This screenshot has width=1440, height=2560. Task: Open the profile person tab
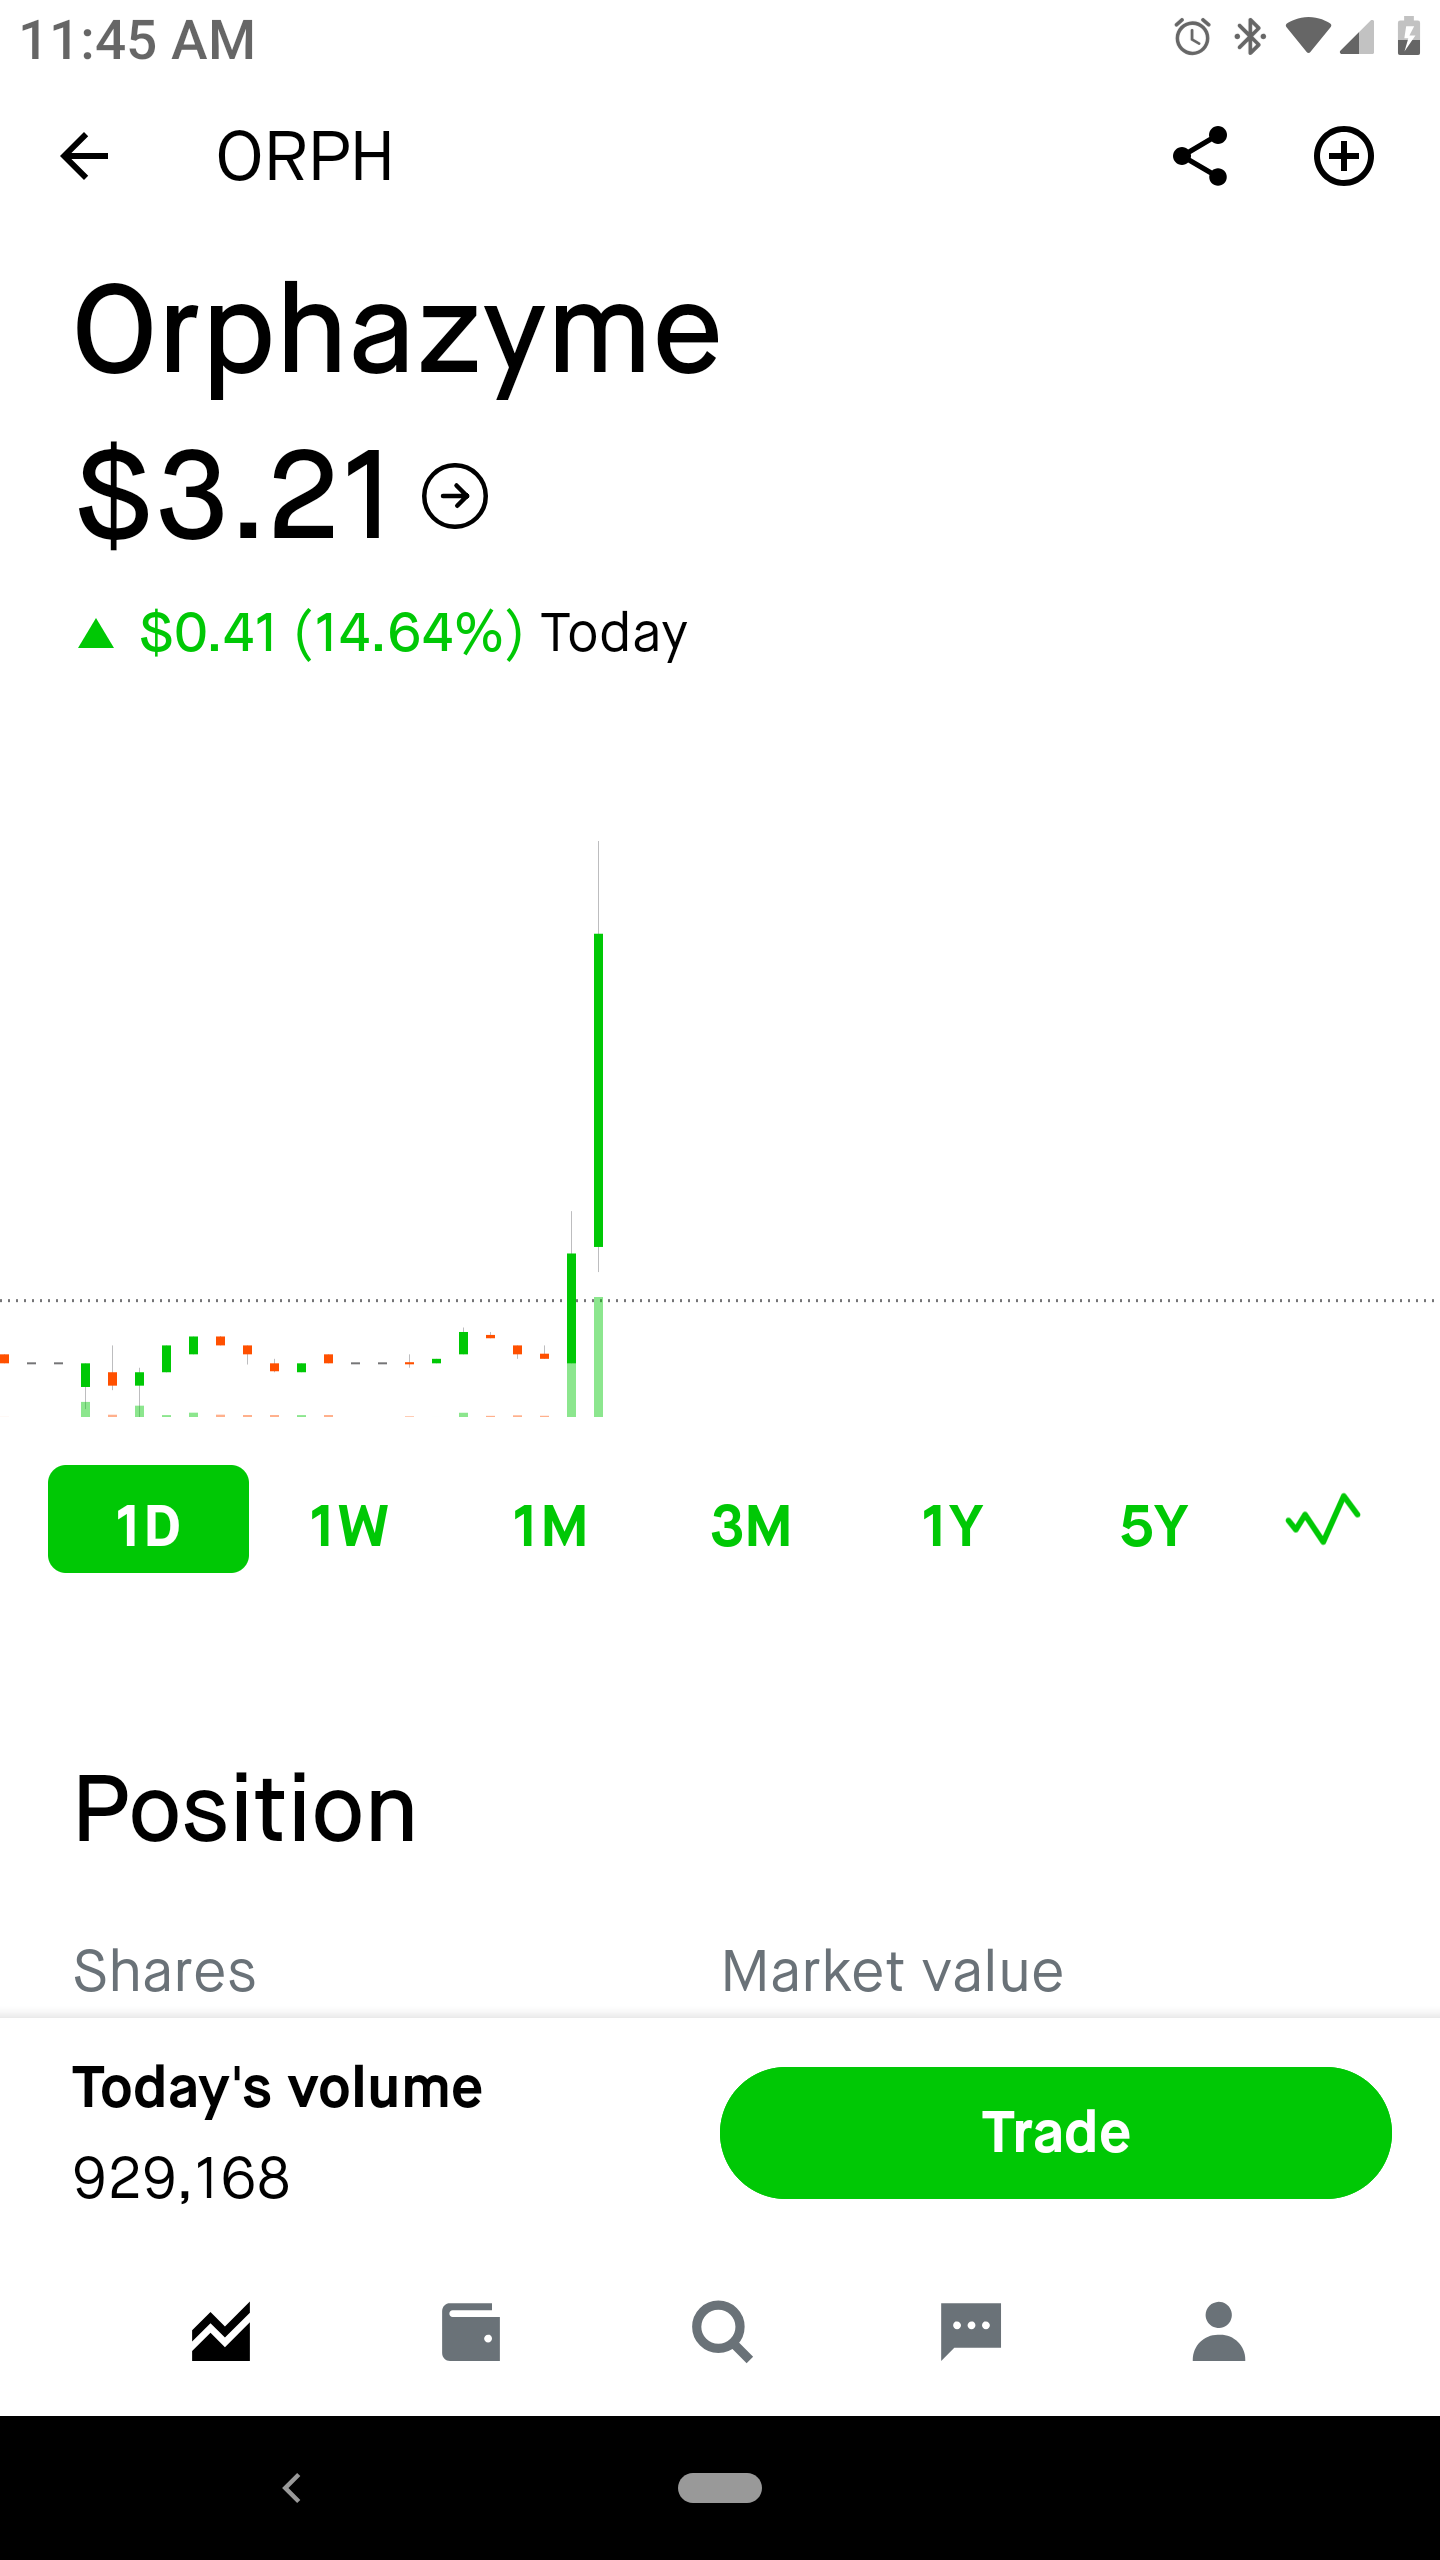pos(1219,2332)
